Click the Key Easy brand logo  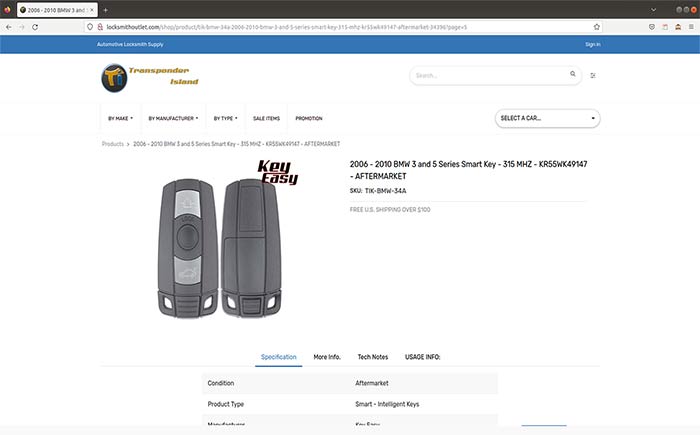(x=277, y=172)
